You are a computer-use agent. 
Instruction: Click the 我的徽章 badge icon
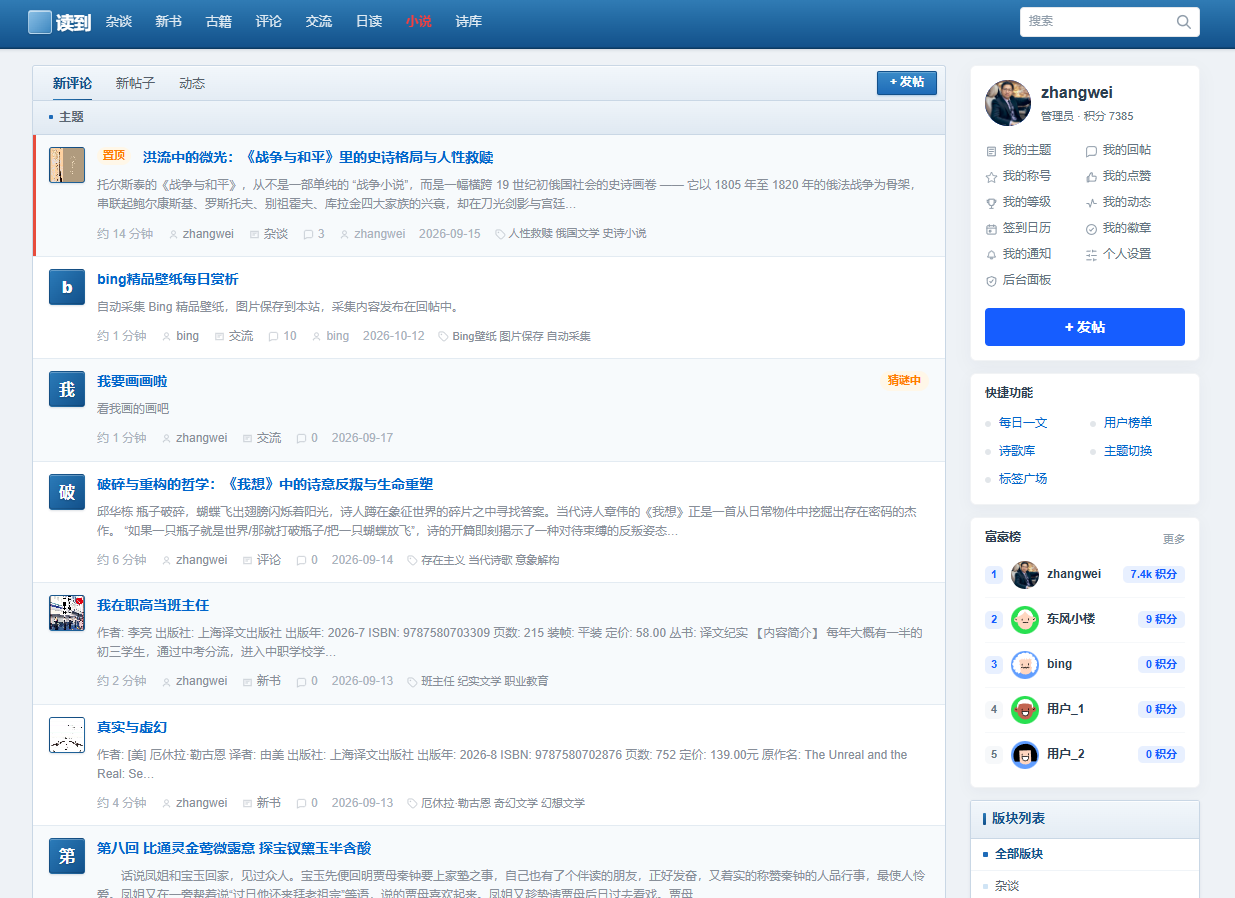coord(1091,229)
